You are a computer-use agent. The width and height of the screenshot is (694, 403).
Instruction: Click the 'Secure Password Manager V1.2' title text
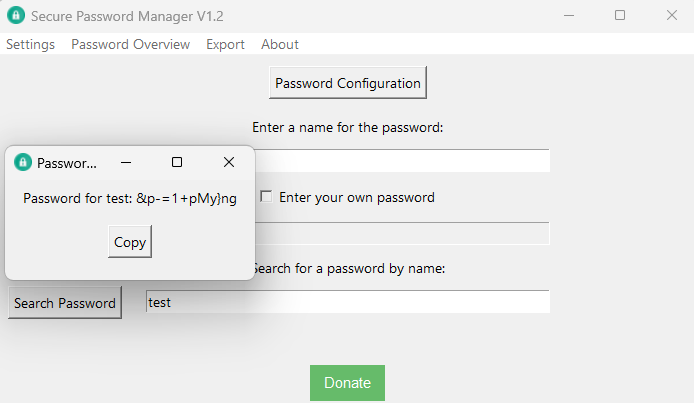(127, 16)
